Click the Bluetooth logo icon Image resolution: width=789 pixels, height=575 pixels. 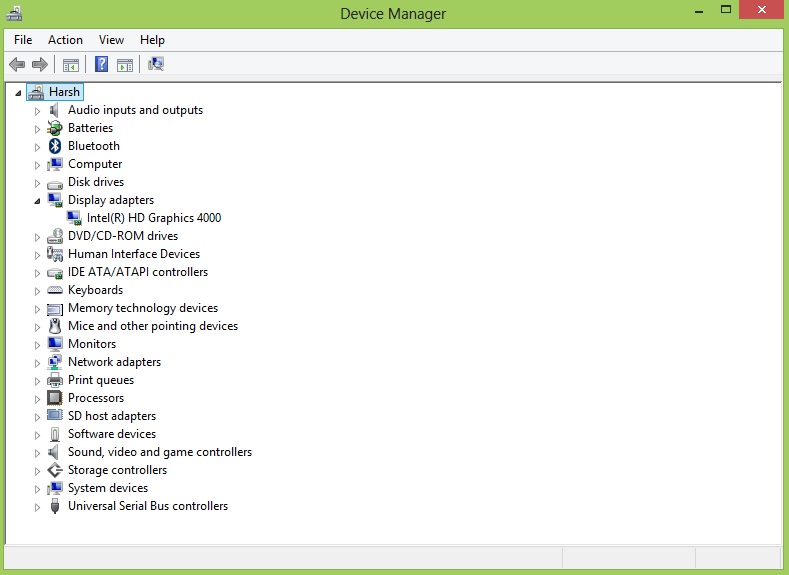click(55, 146)
